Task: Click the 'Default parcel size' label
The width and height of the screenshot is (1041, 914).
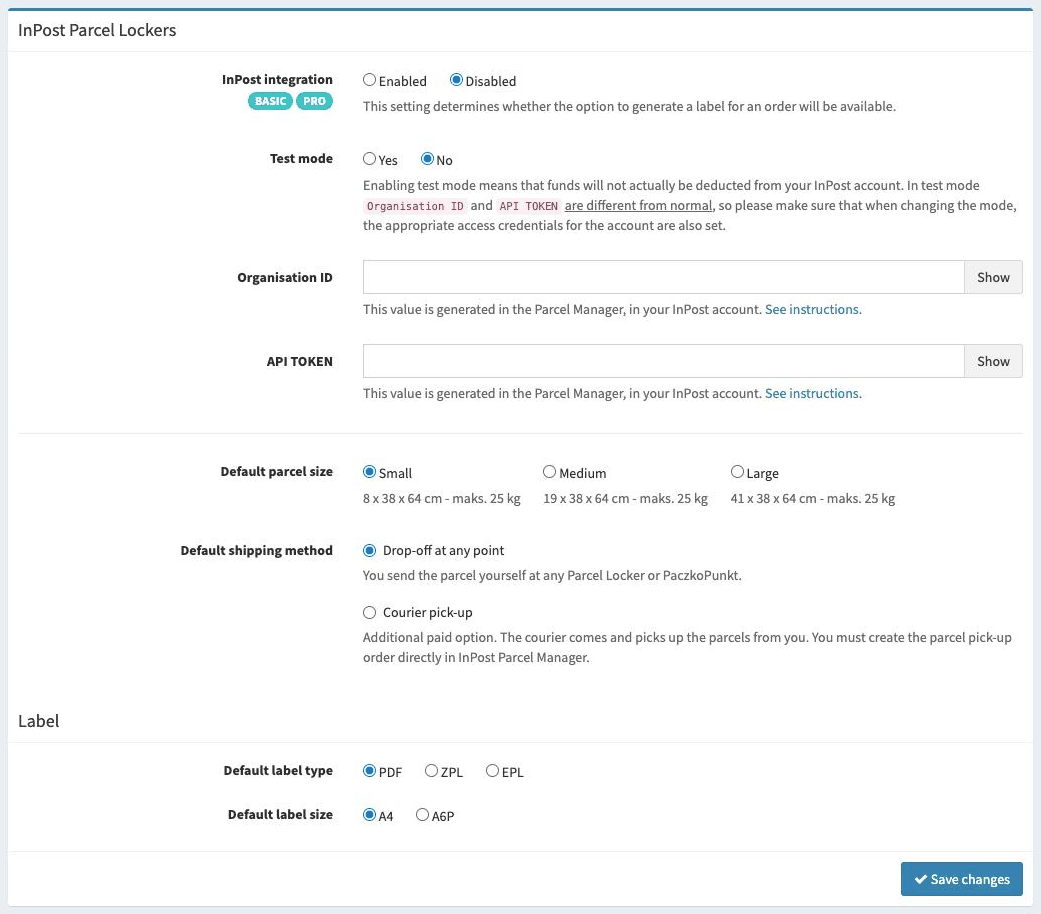Action: click(277, 472)
